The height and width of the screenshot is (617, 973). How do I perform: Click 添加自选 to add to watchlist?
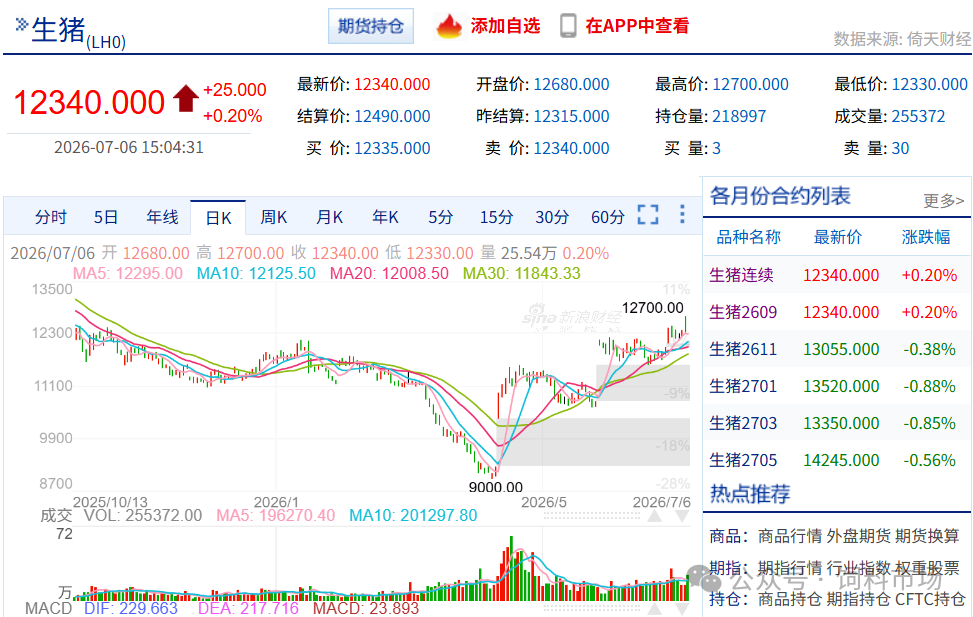pos(505,26)
